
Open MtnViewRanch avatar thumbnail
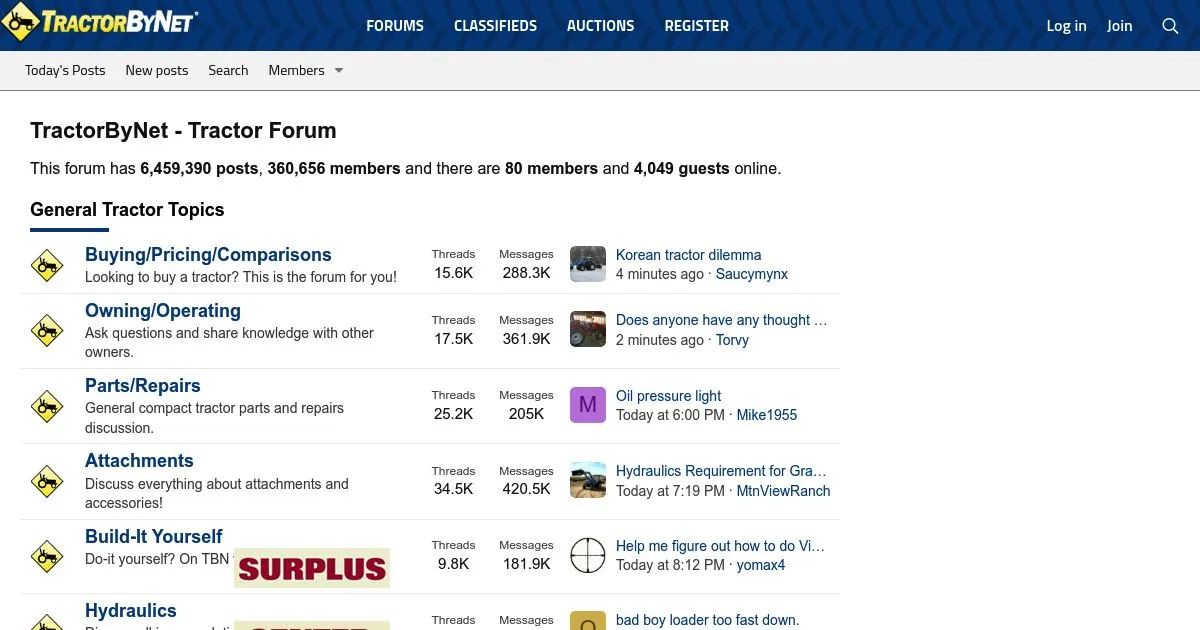(588, 480)
